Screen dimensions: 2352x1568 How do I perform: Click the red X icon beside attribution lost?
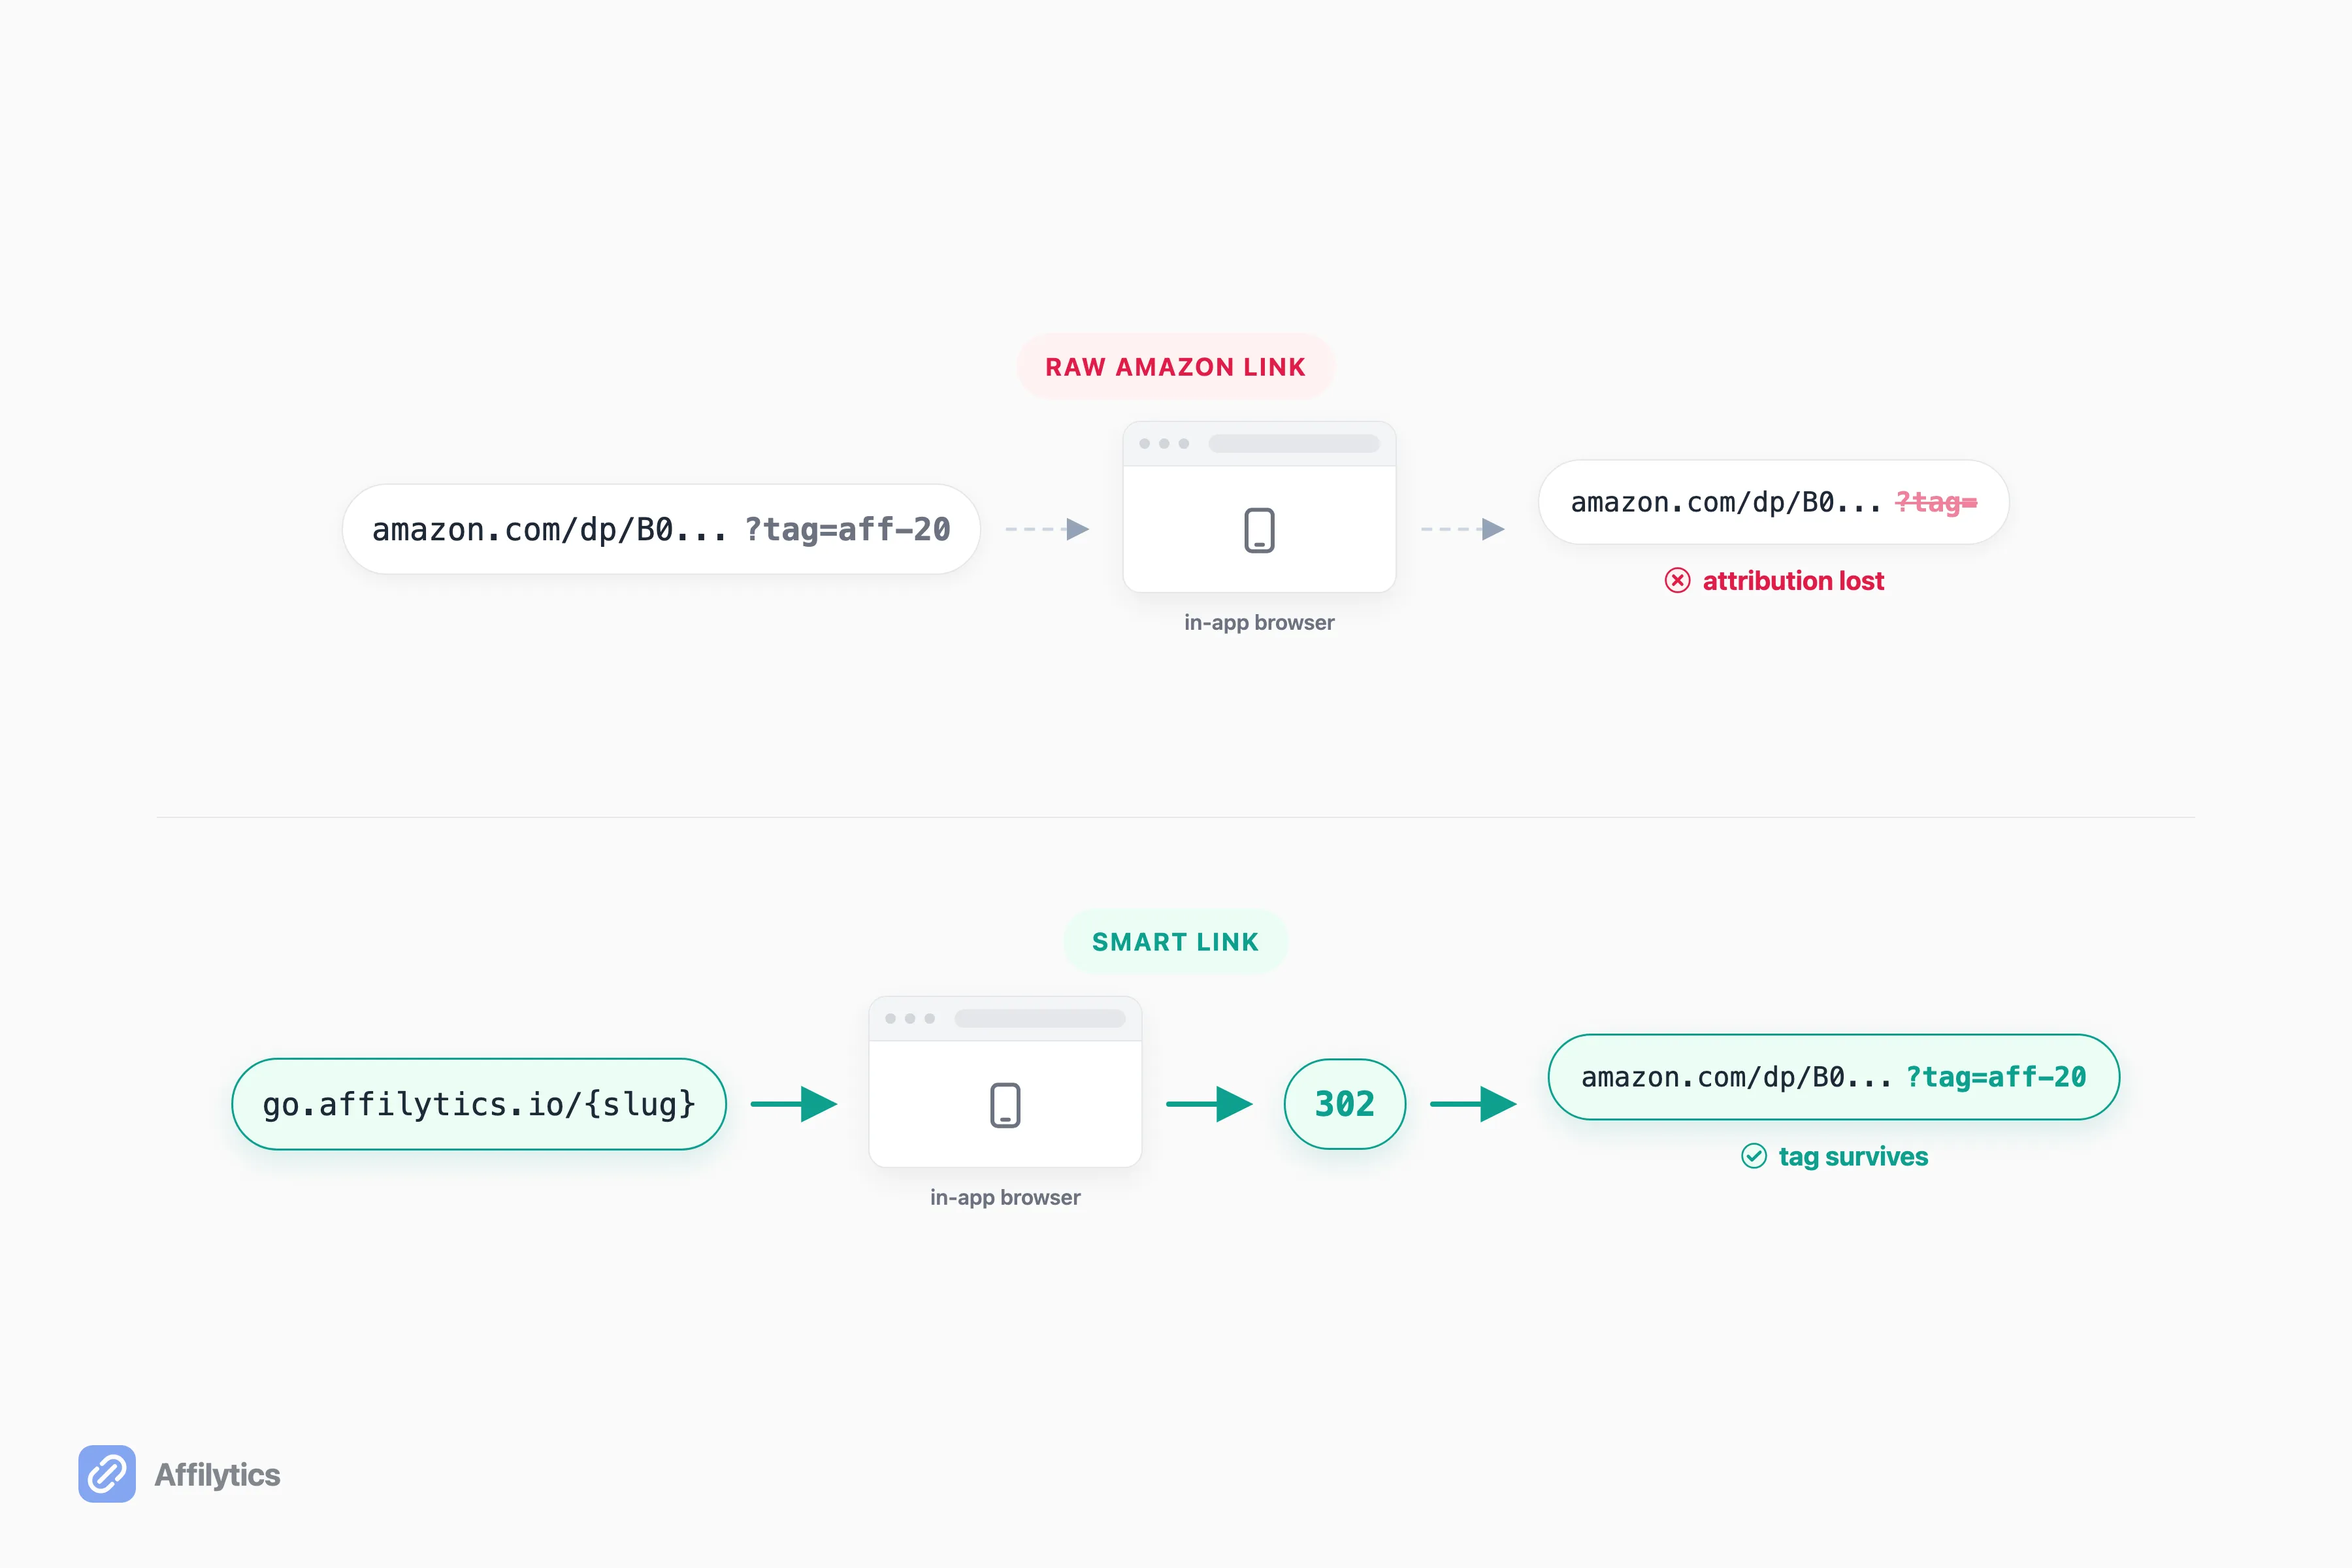(1677, 581)
